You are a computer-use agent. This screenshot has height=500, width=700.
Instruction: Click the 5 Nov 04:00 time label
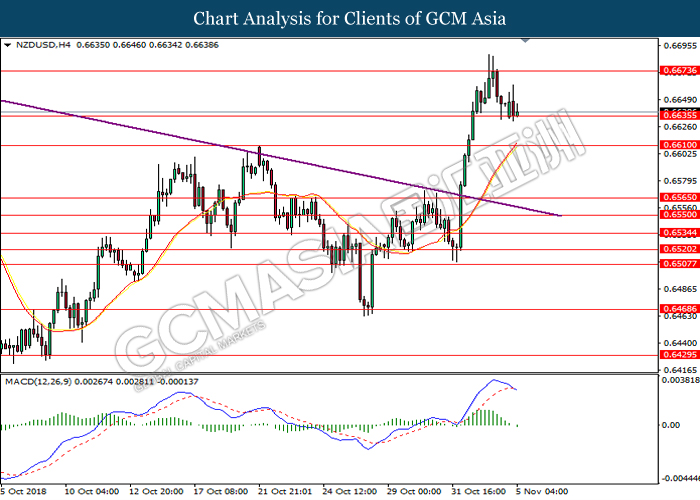(542, 492)
